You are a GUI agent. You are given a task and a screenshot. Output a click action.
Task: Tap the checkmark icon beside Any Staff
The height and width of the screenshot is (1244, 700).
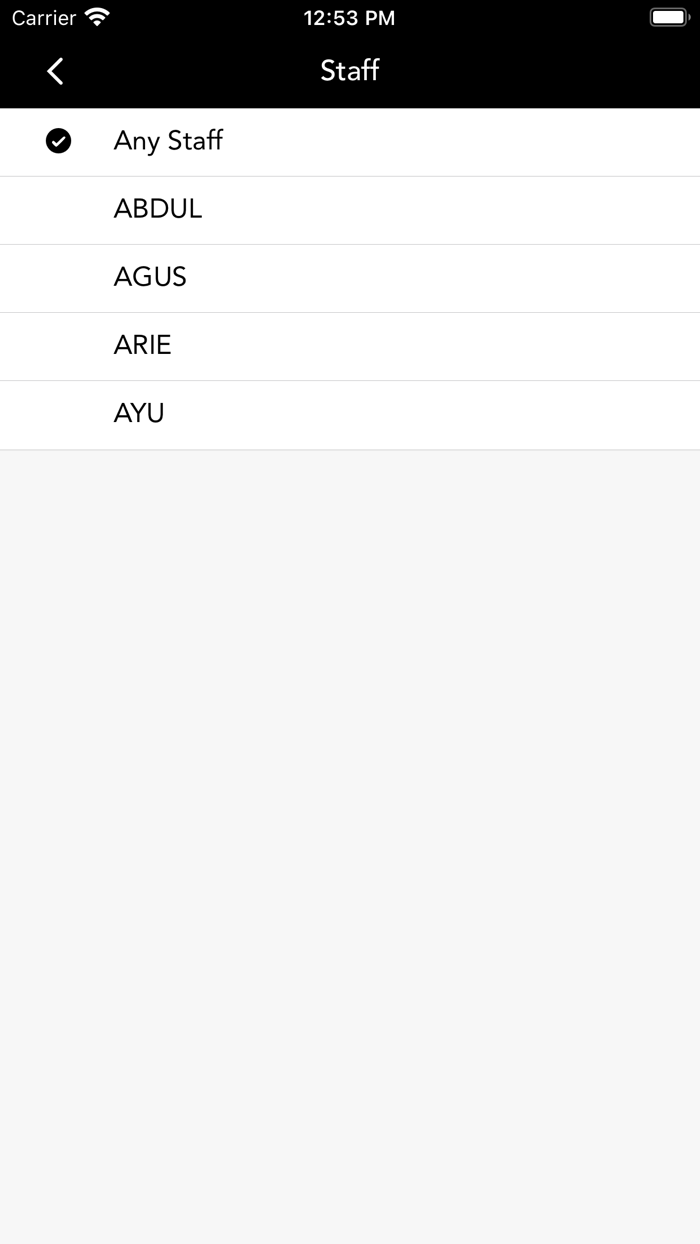tap(59, 141)
